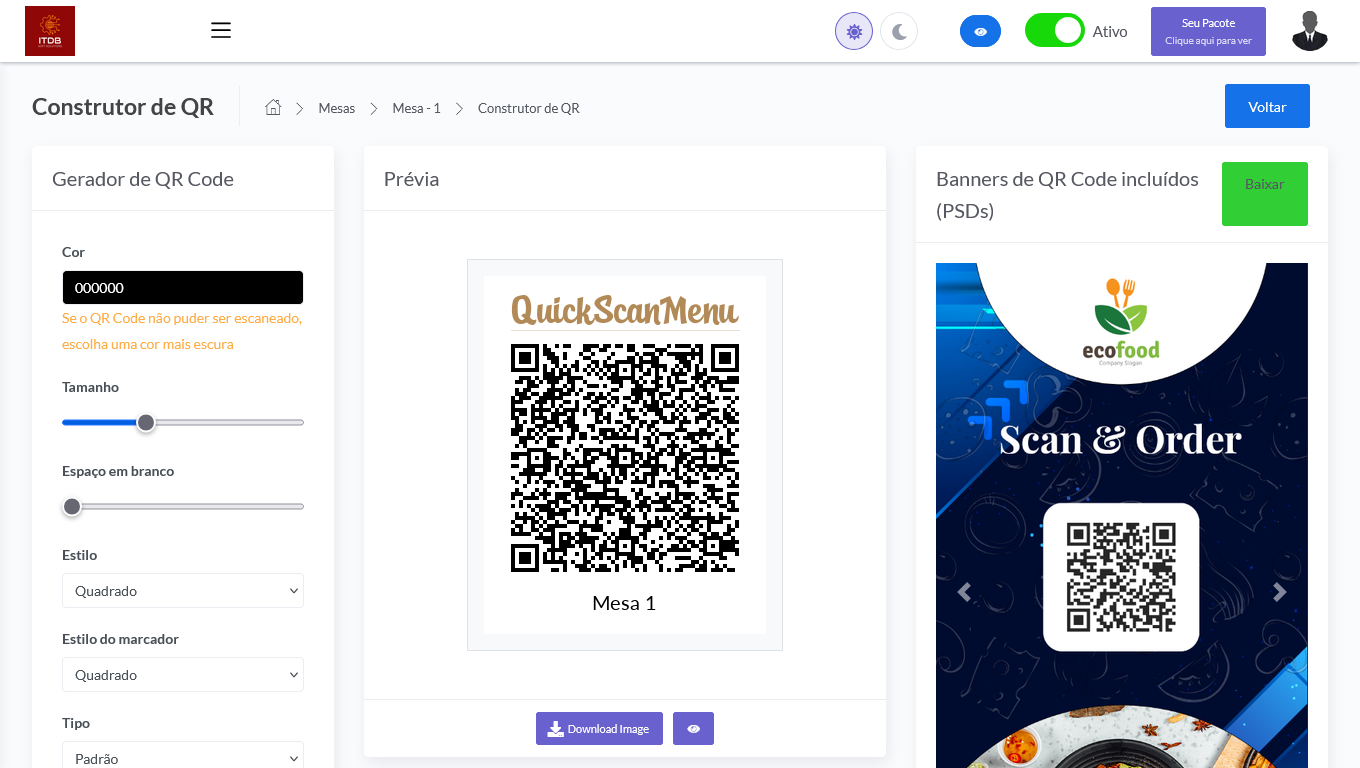
Task: Adjust the Espaço em branco slider handle
Action: (72, 507)
